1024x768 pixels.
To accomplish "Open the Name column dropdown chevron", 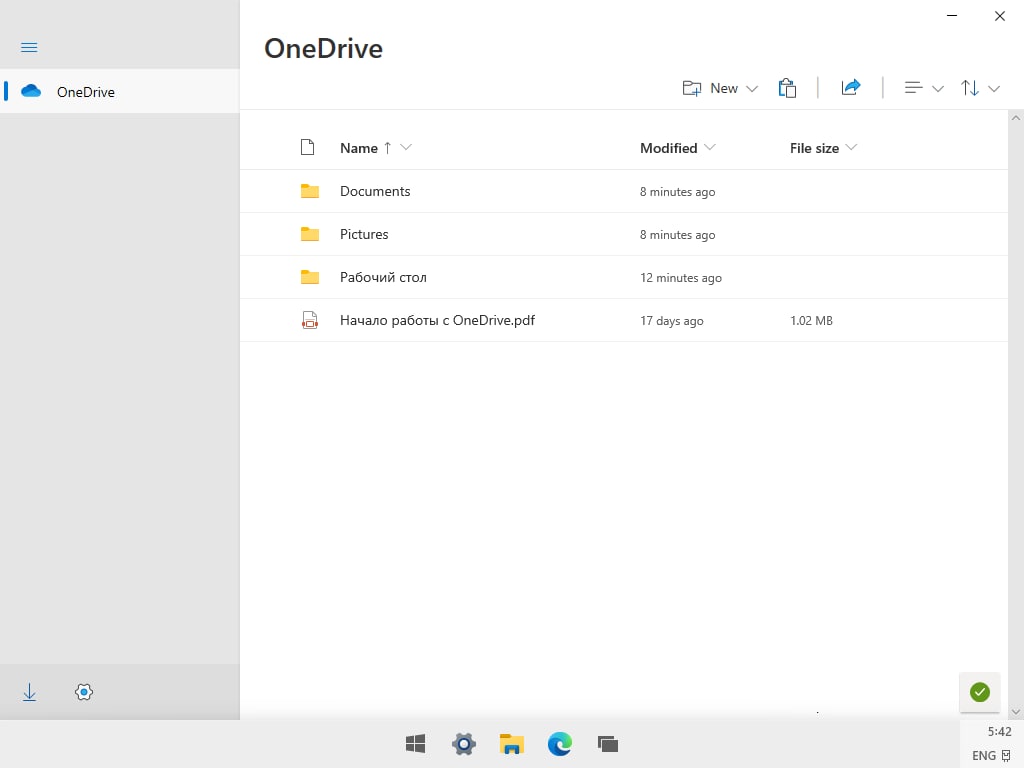I will point(406,148).
